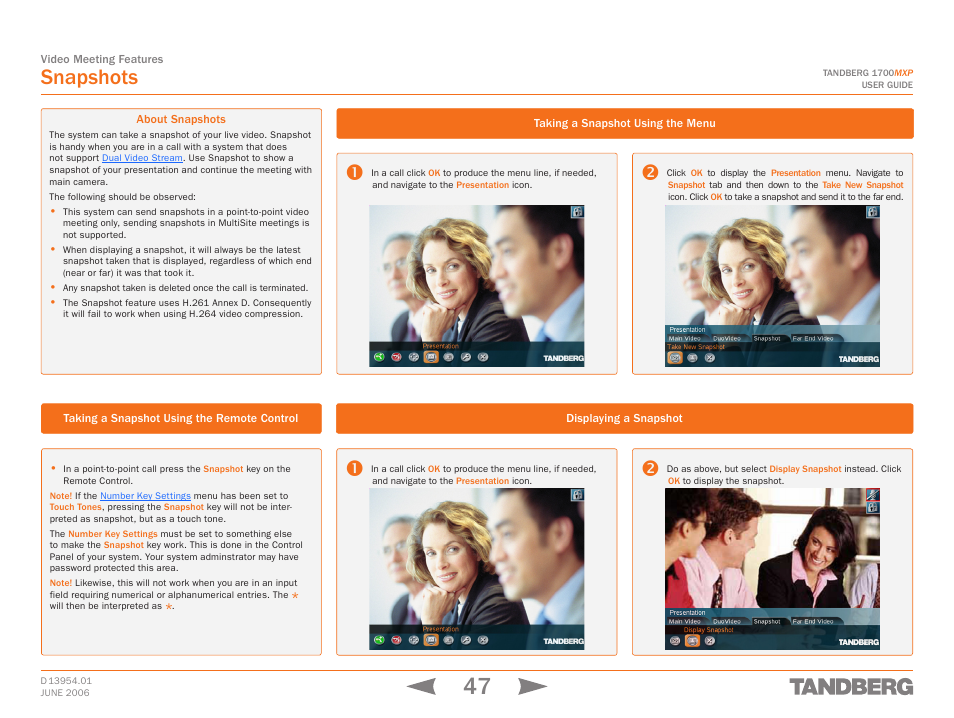Click the Touch Tones orange text
The height and width of the screenshot is (718, 954).
point(76,507)
